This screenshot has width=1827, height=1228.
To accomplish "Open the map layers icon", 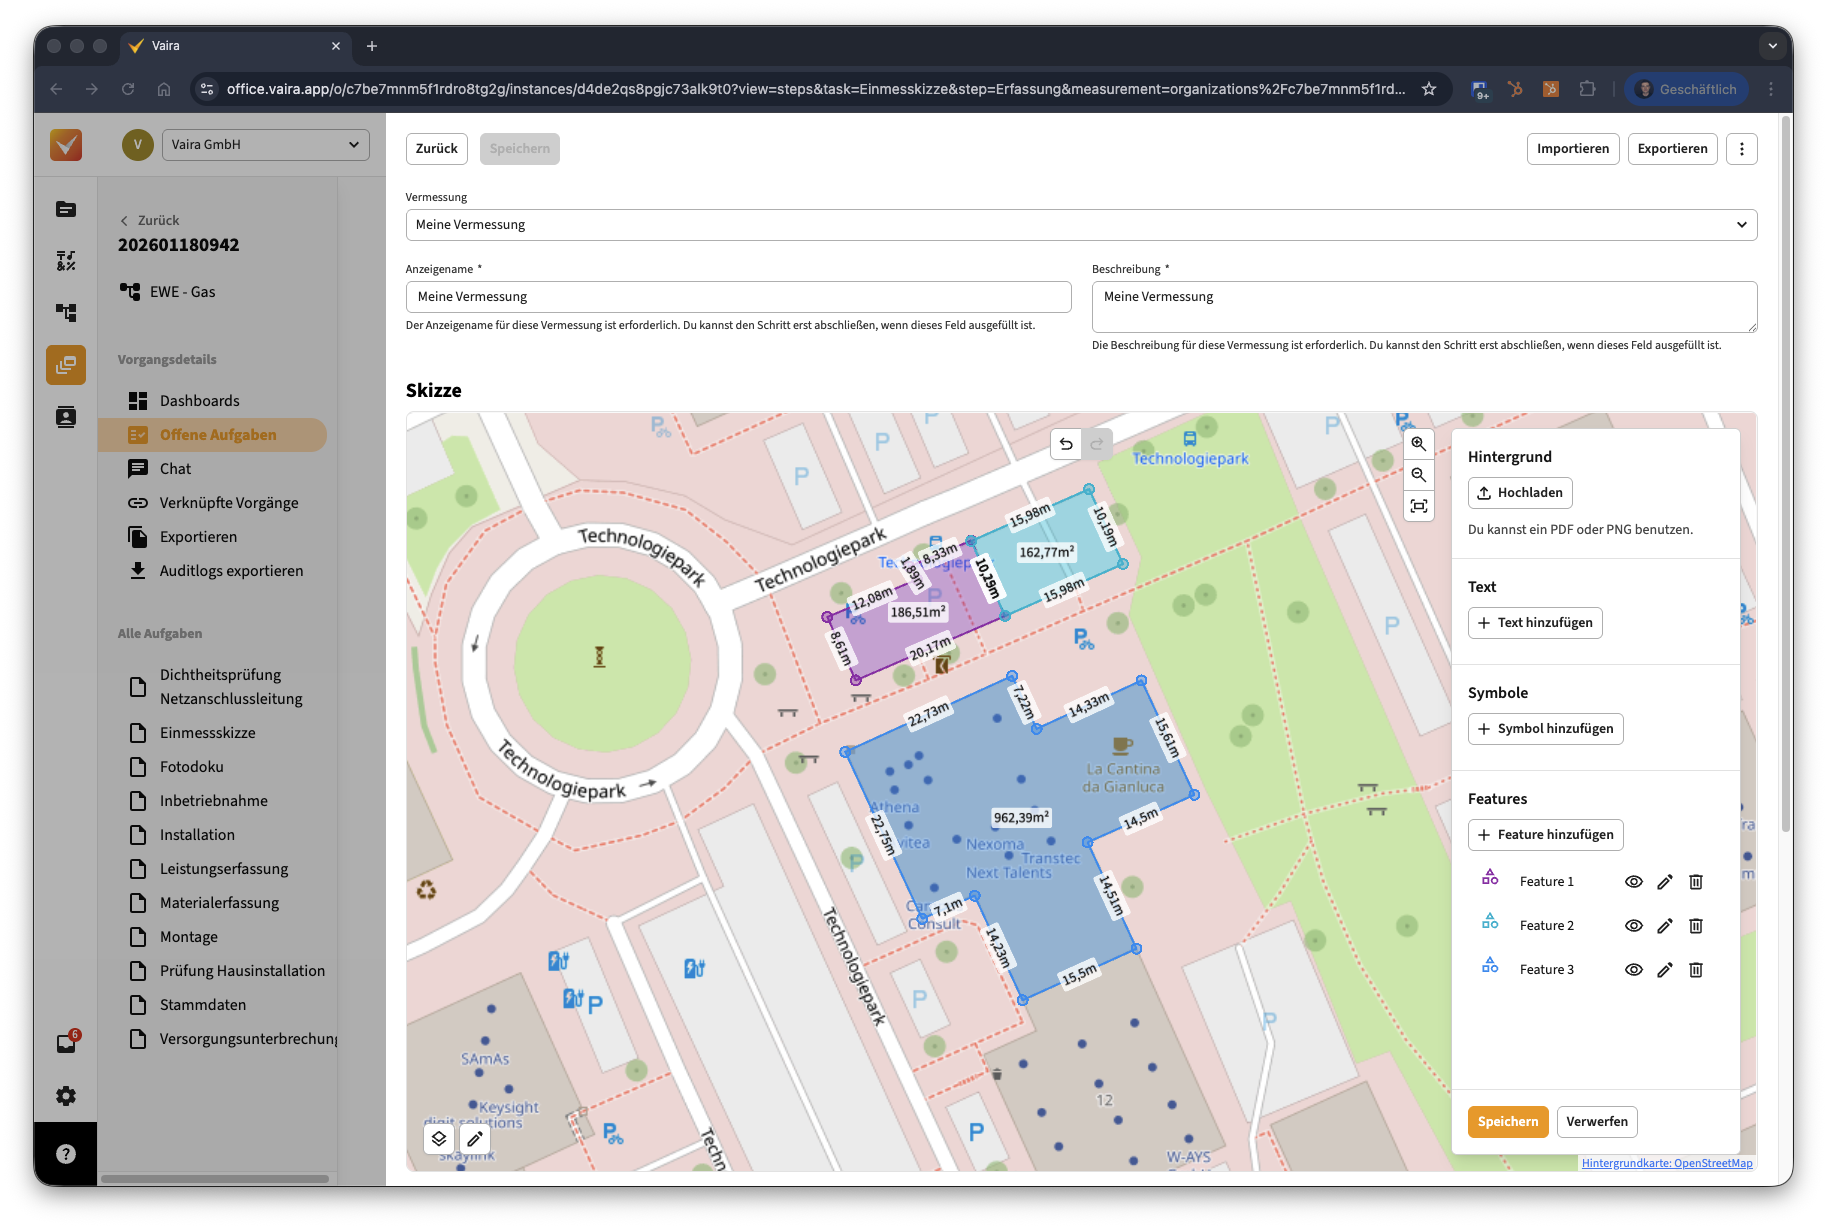I will click(439, 1138).
